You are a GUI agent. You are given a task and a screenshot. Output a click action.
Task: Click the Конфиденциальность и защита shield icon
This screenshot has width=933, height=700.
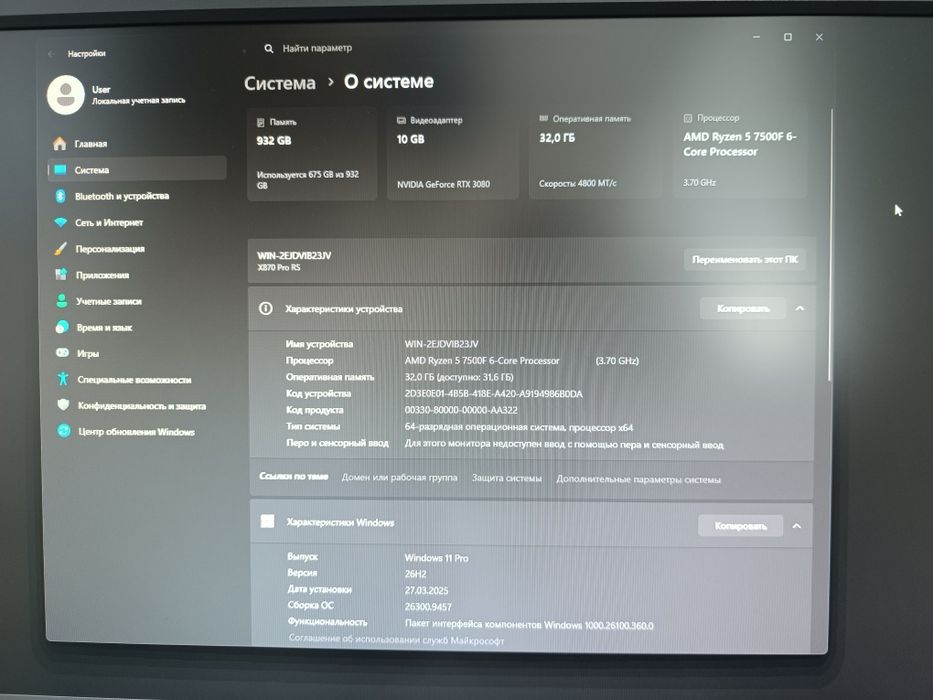63,405
